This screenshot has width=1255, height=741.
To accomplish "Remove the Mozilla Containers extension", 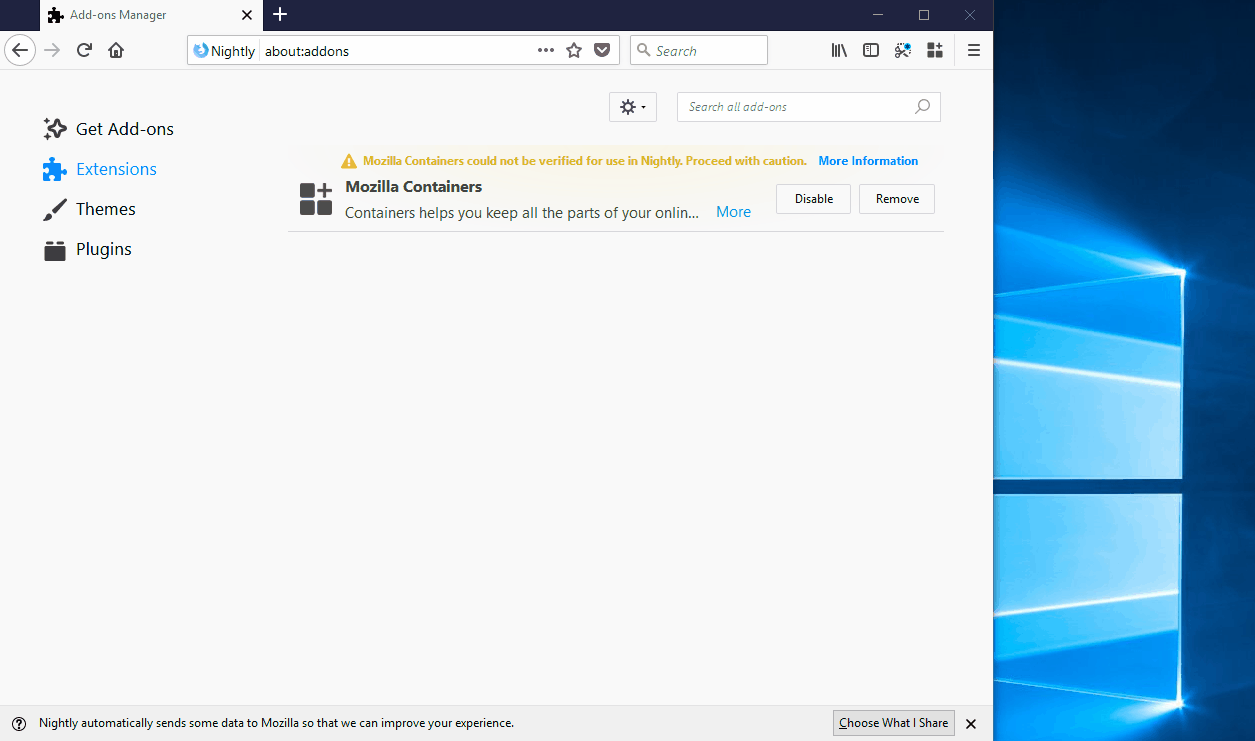I will tap(897, 199).
